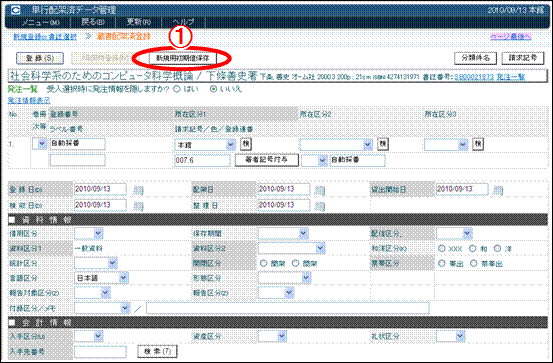Open the 形態区分 dropdown
This screenshot has width=553, height=363.
point(285,278)
